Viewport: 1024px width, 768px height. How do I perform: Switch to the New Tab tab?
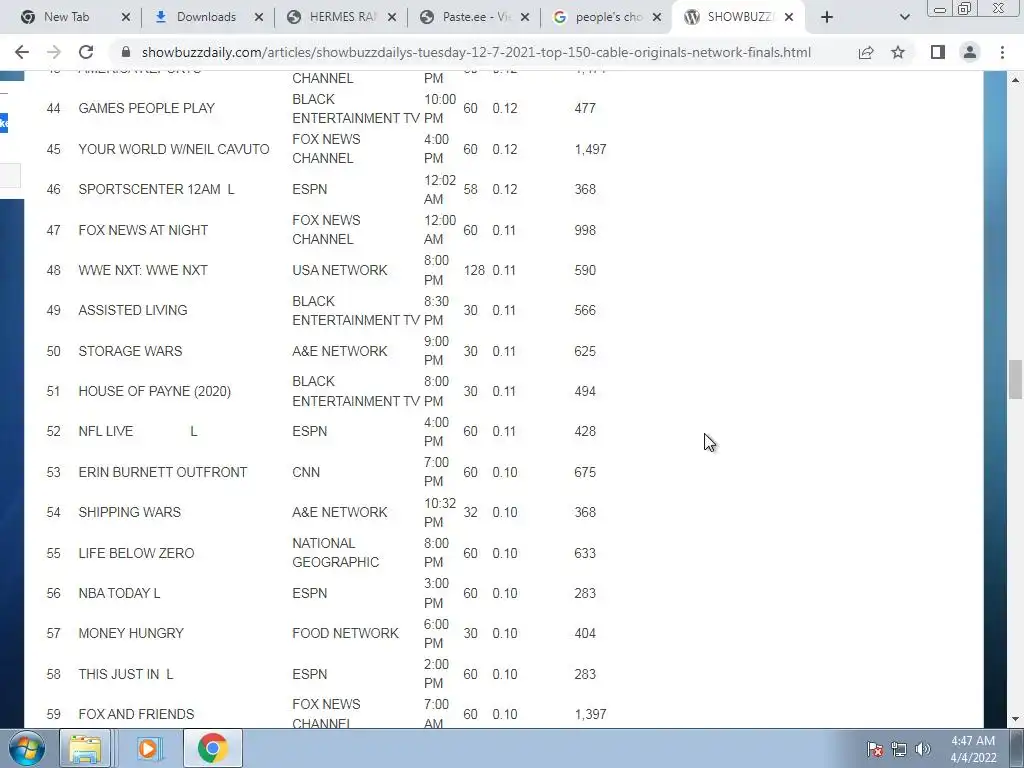[66, 17]
